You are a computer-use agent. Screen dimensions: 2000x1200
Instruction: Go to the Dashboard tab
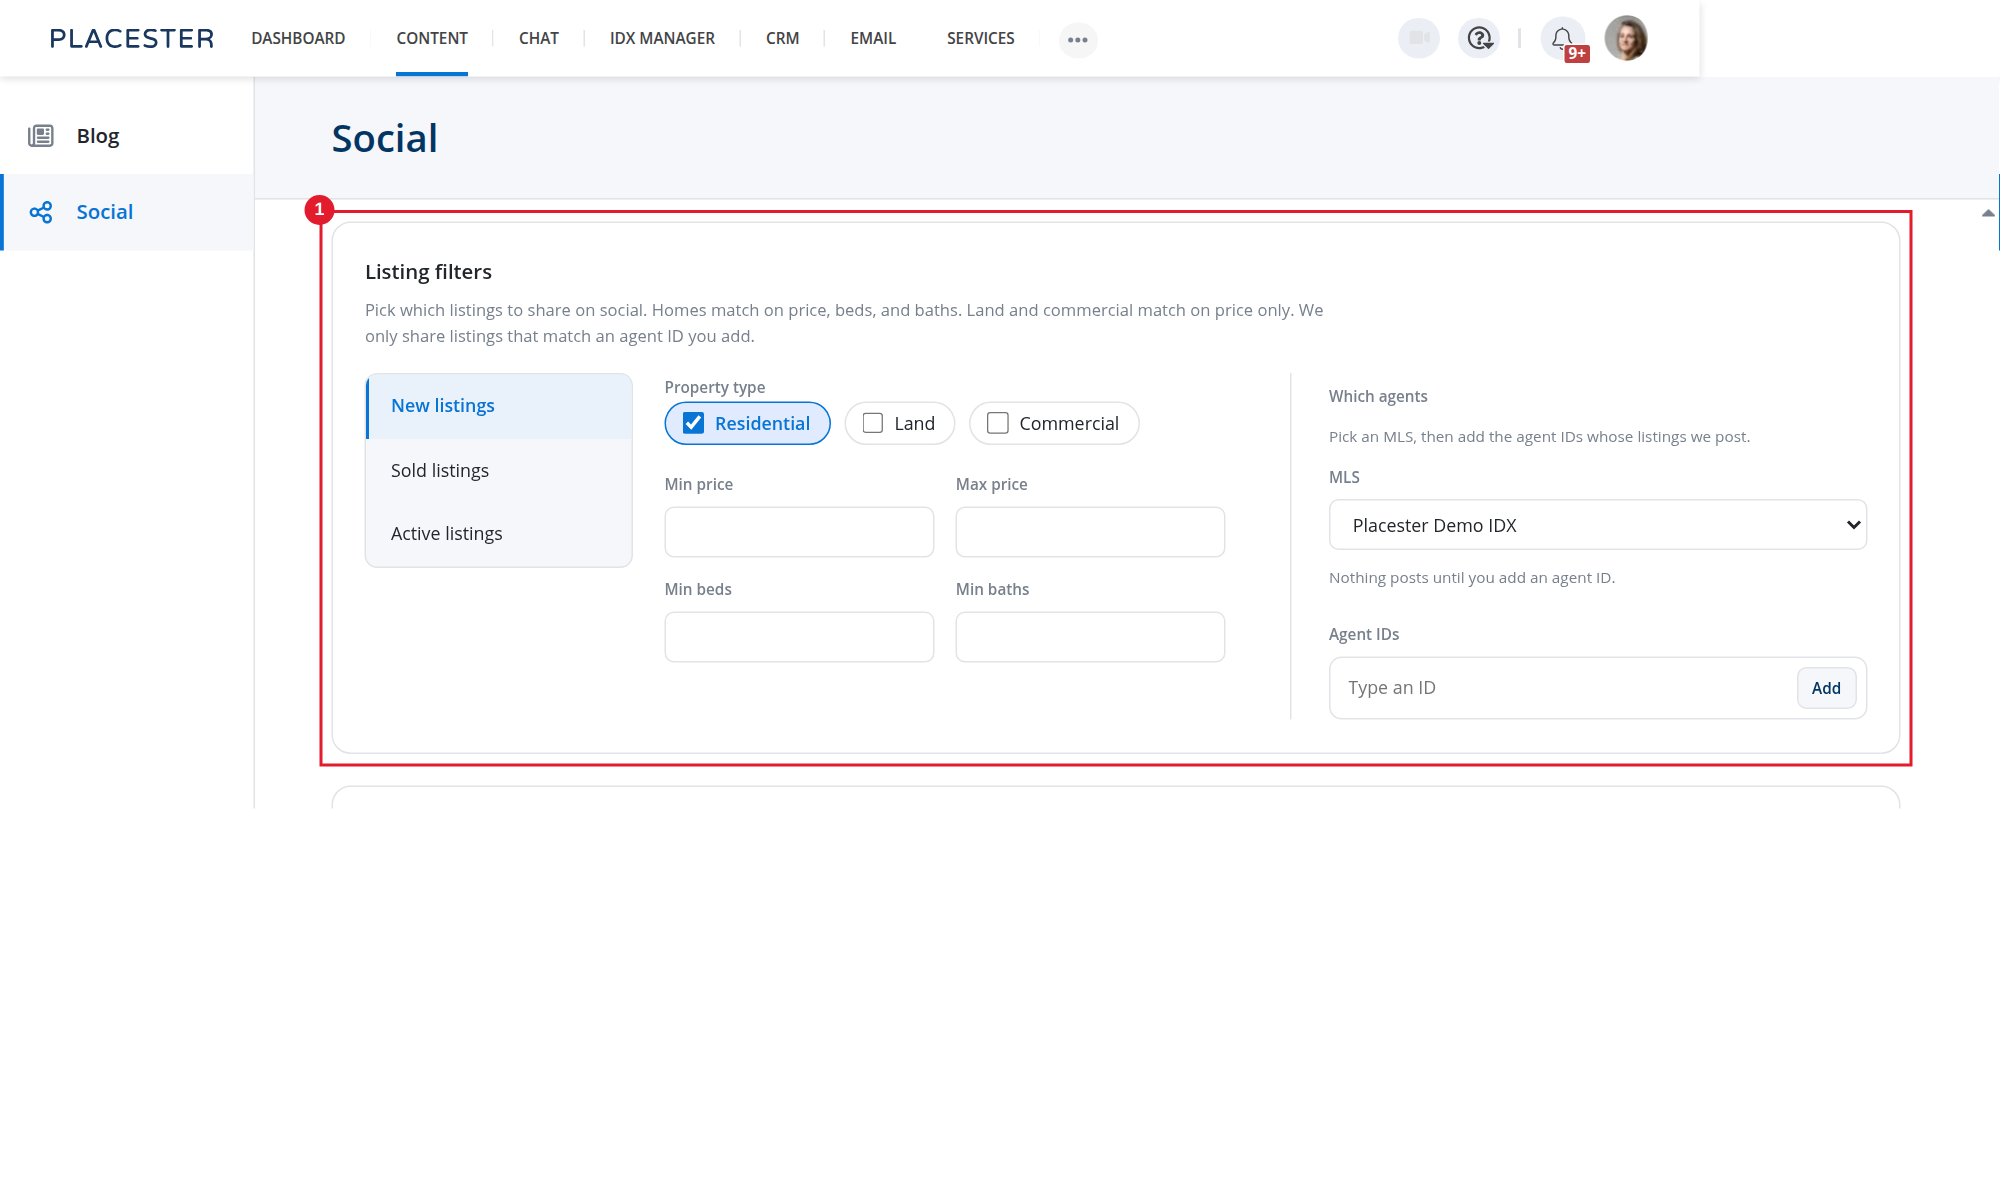pyautogui.click(x=298, y=39)
